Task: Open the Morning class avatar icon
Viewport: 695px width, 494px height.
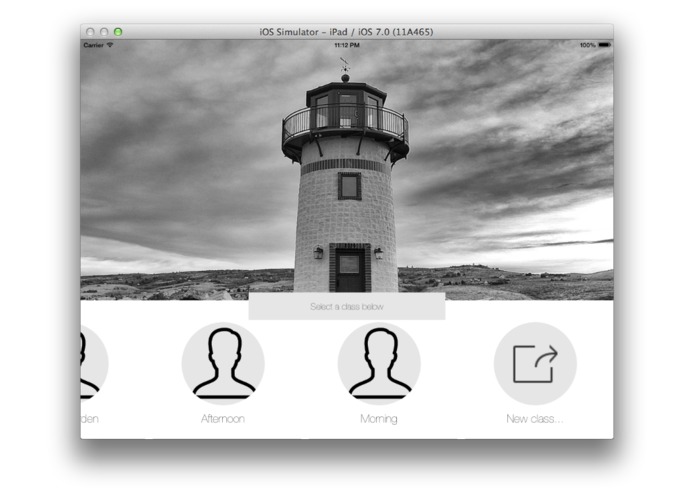Action: click(x=379, y=363)
